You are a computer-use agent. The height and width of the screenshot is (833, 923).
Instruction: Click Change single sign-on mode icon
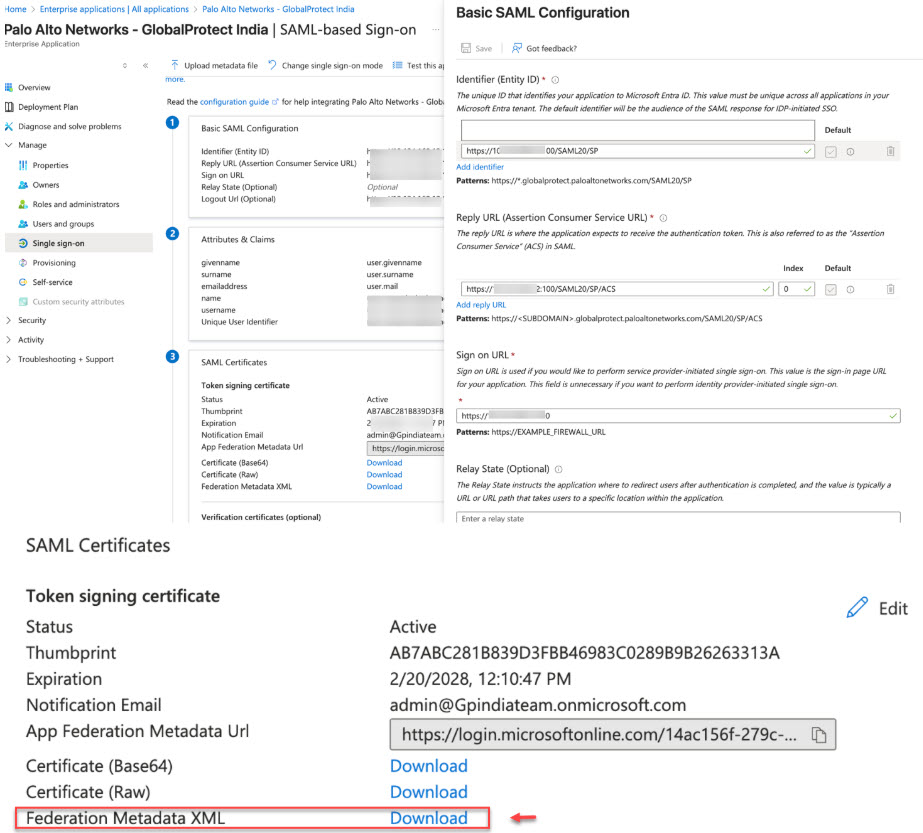273,65
